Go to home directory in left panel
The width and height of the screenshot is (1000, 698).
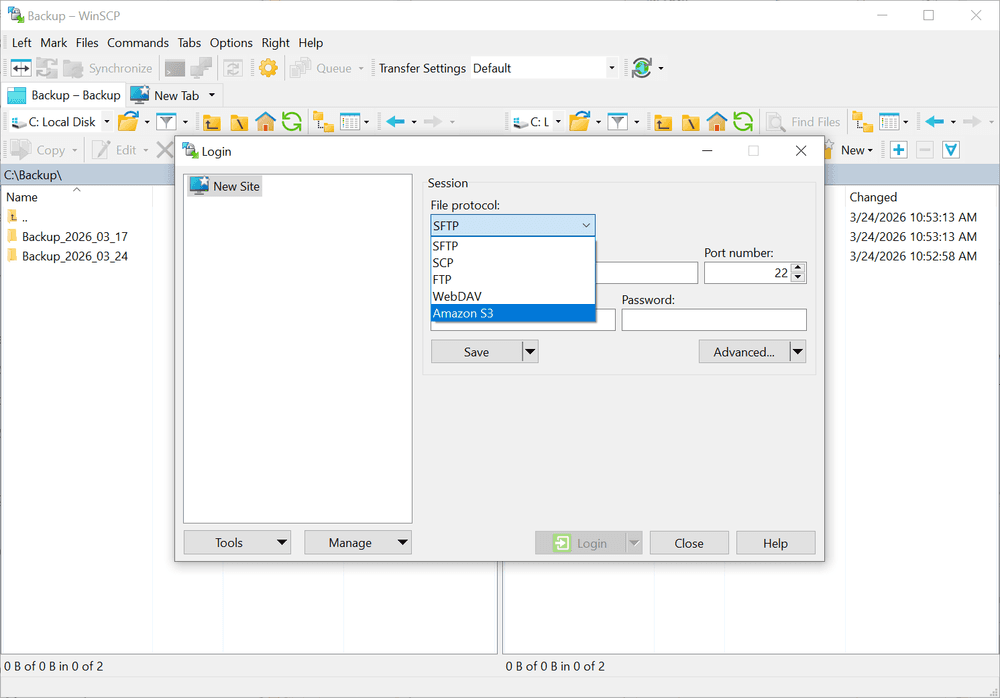click(x=265, y=121)
